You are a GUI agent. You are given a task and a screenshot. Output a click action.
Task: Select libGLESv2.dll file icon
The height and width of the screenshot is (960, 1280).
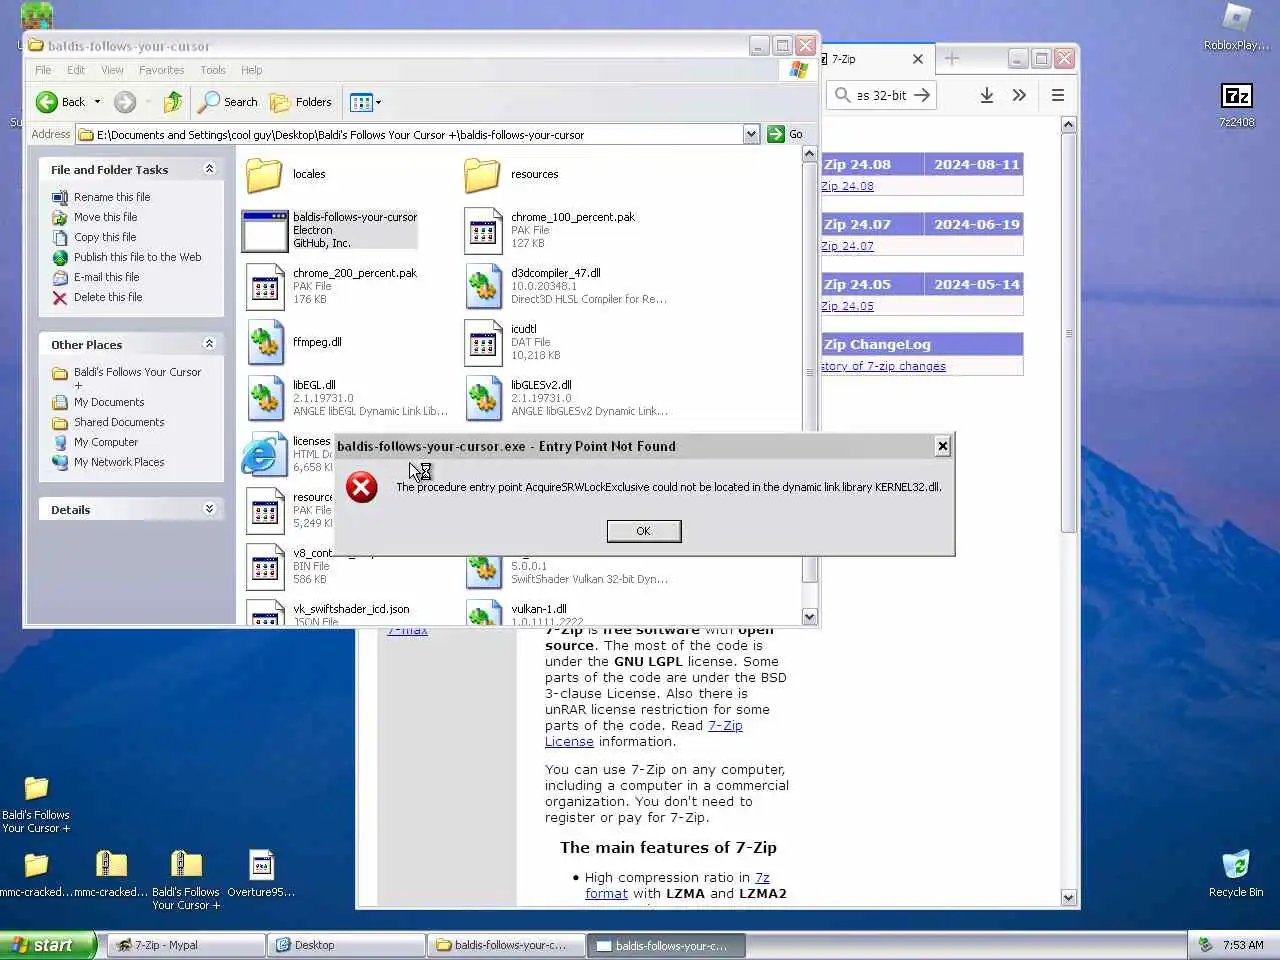click(483, 399)
